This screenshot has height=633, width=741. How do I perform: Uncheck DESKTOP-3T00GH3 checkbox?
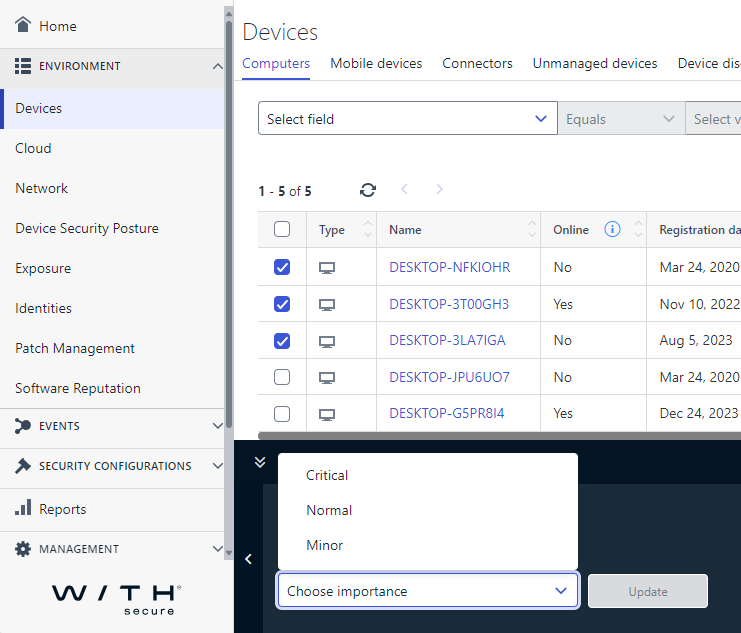[x=282, y=304]
